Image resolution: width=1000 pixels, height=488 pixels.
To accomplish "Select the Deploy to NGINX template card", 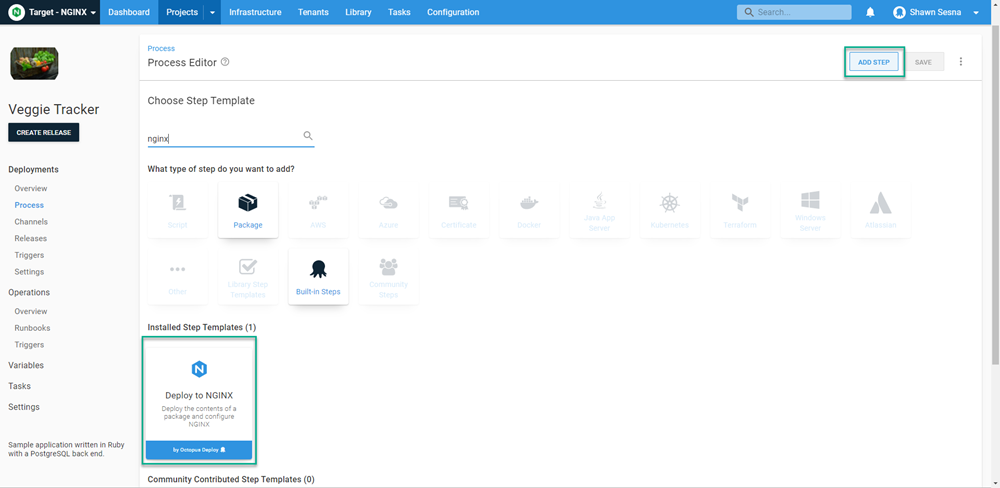I will (x=199, y=400).
